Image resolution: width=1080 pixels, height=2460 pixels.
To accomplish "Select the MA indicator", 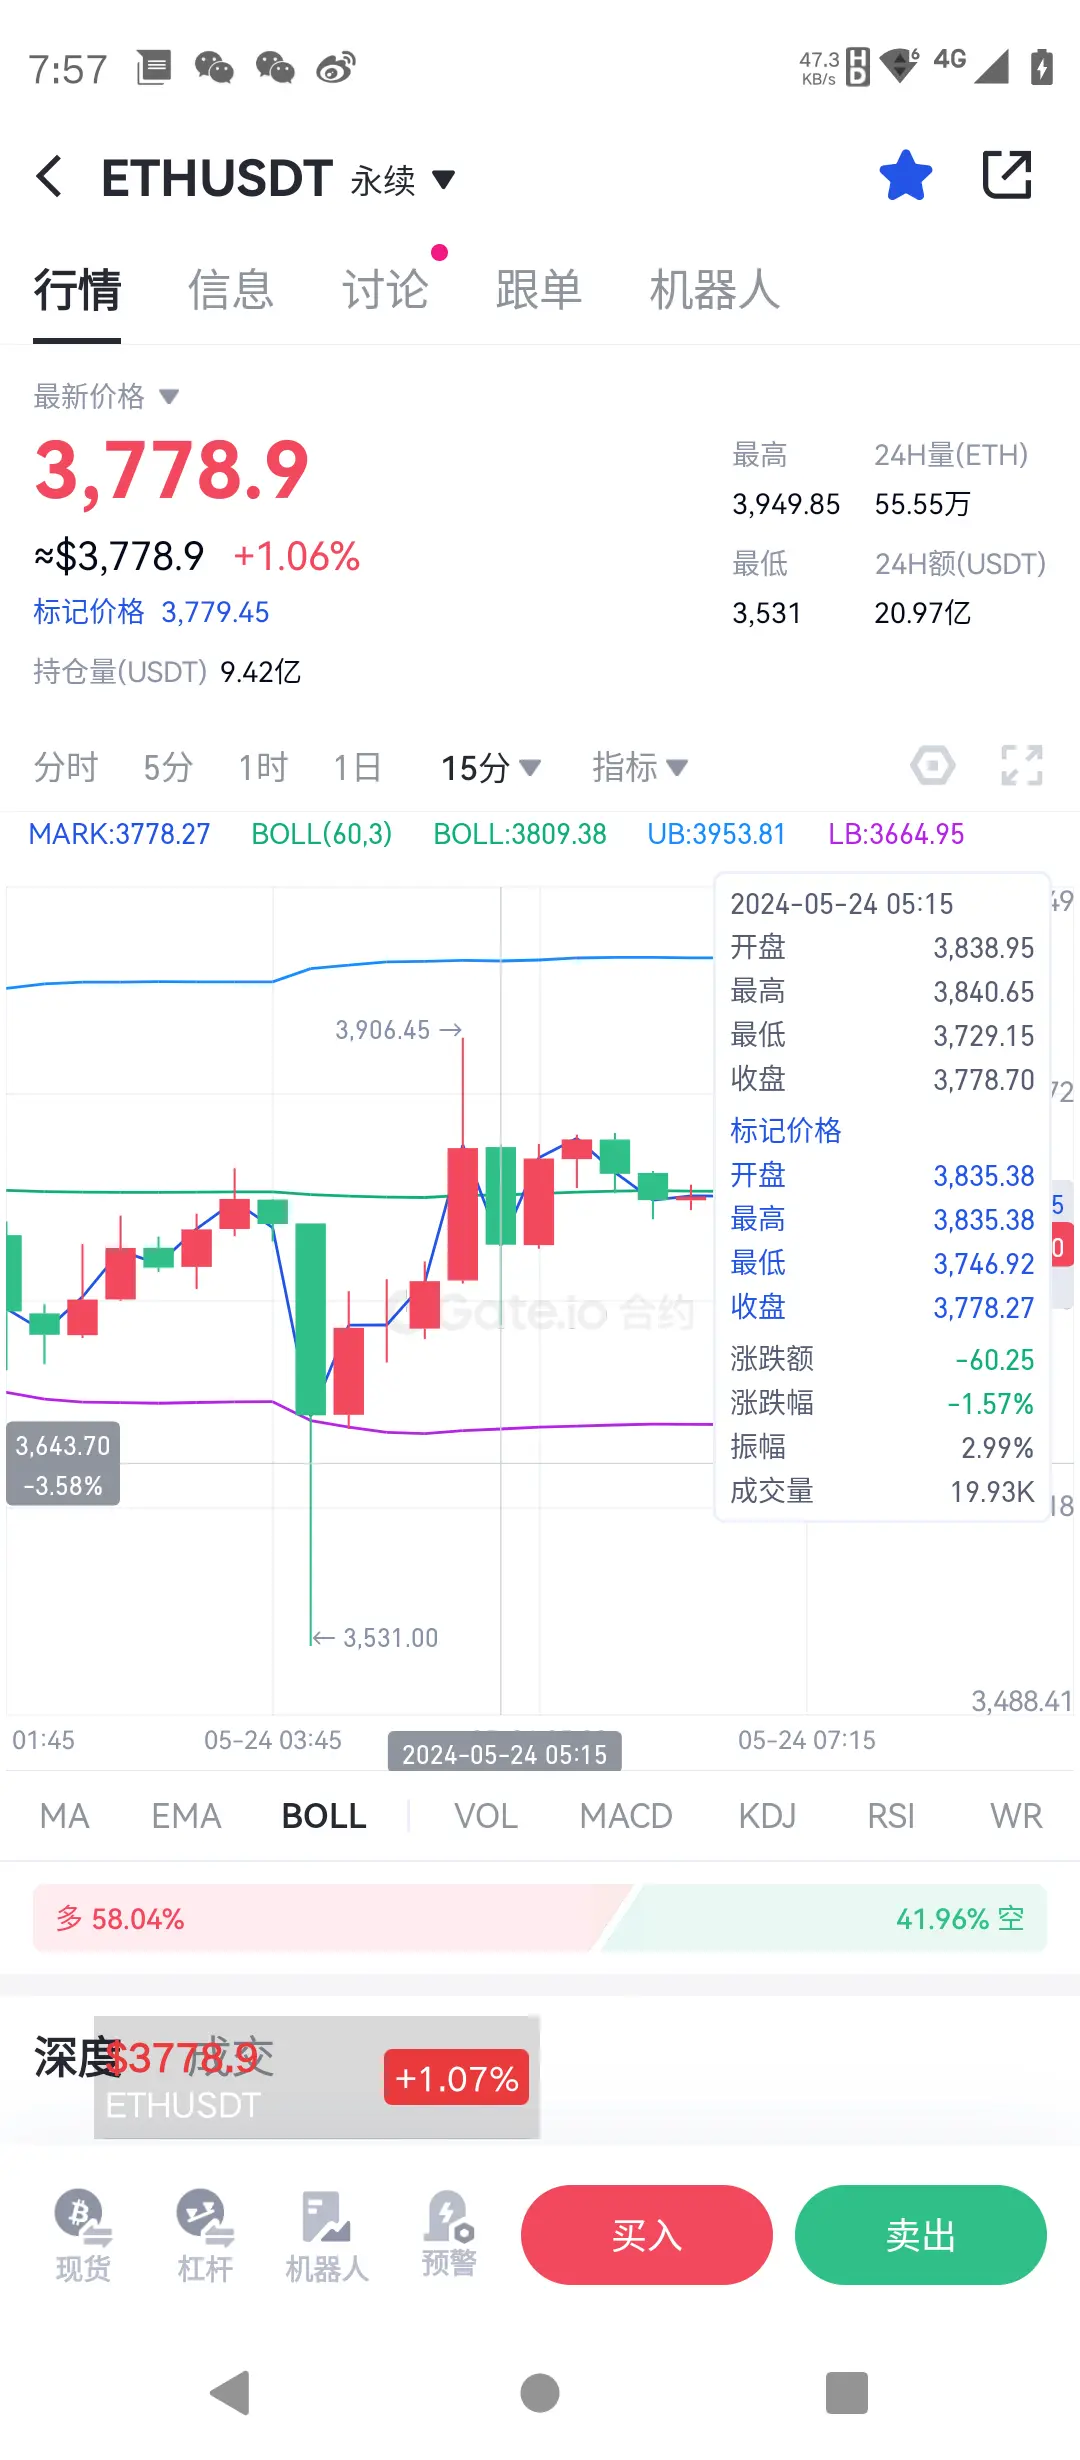I will point(65,1816).
